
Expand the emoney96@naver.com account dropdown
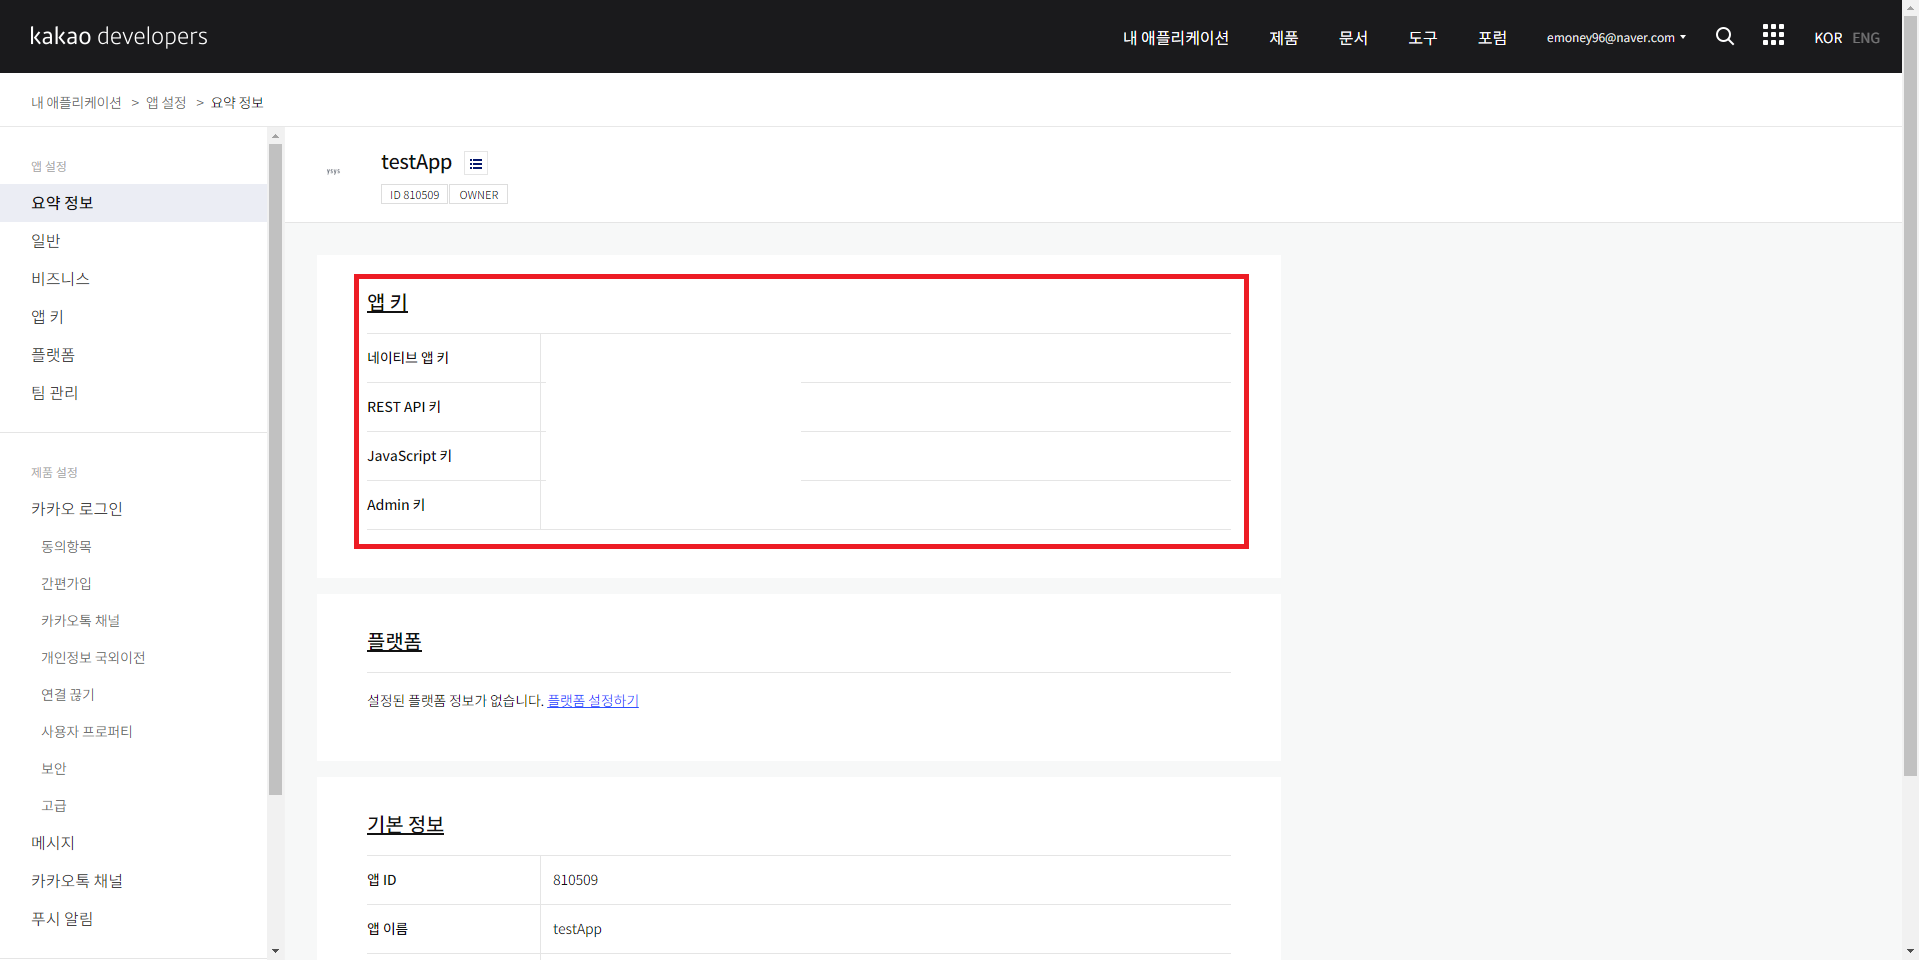[x=1616, y=38]
